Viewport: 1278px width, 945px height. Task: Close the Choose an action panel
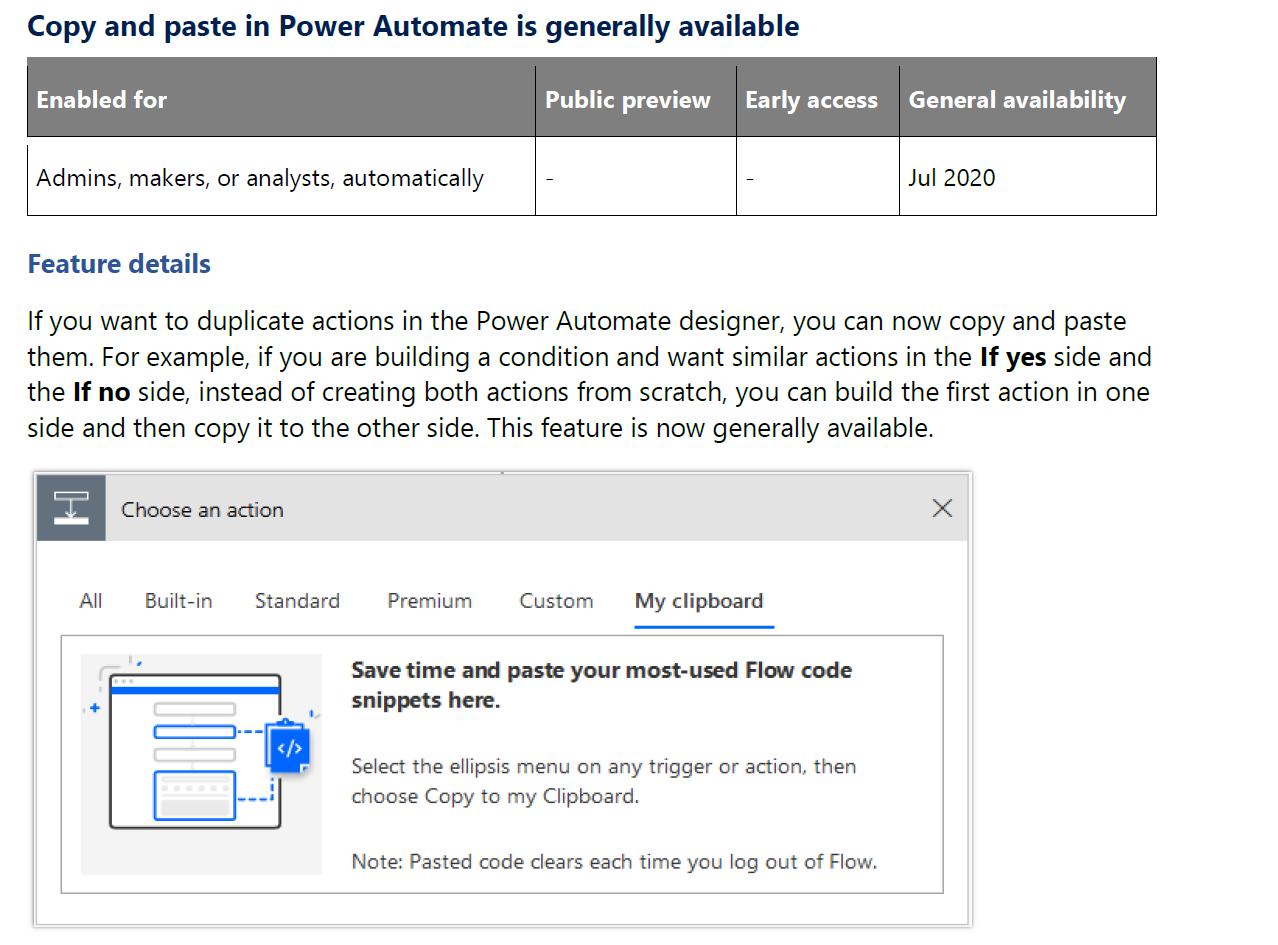(x=941, y=508)
